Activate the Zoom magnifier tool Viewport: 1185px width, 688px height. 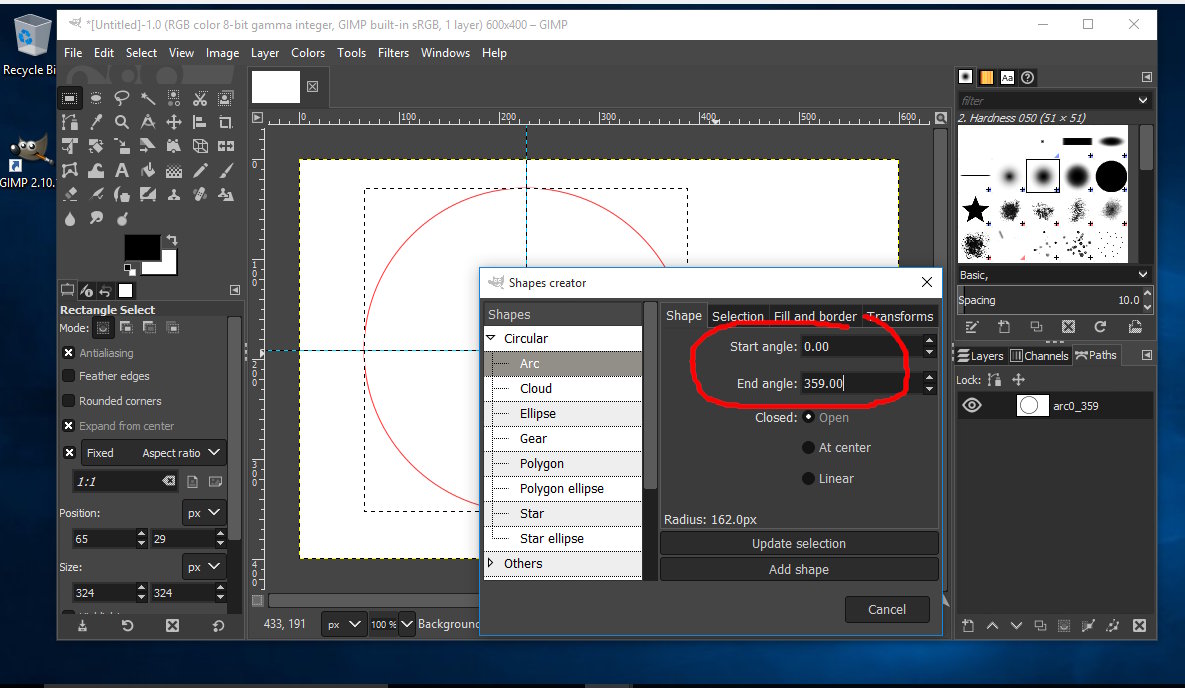(122, 122)
